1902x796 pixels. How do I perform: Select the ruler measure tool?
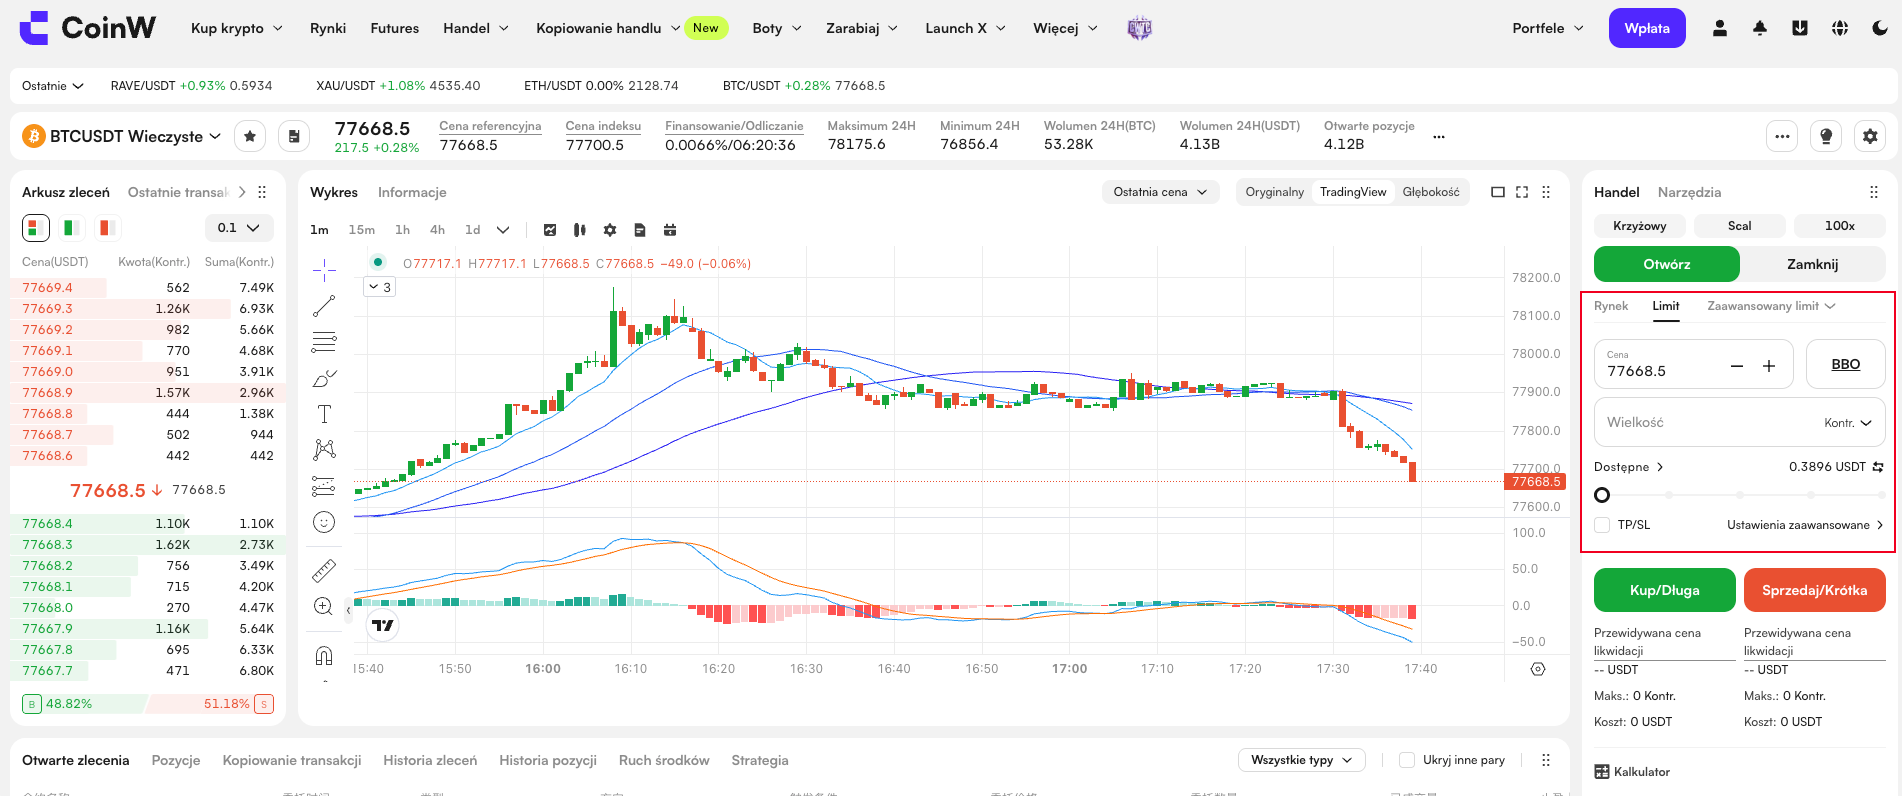[x=324, y=570]
